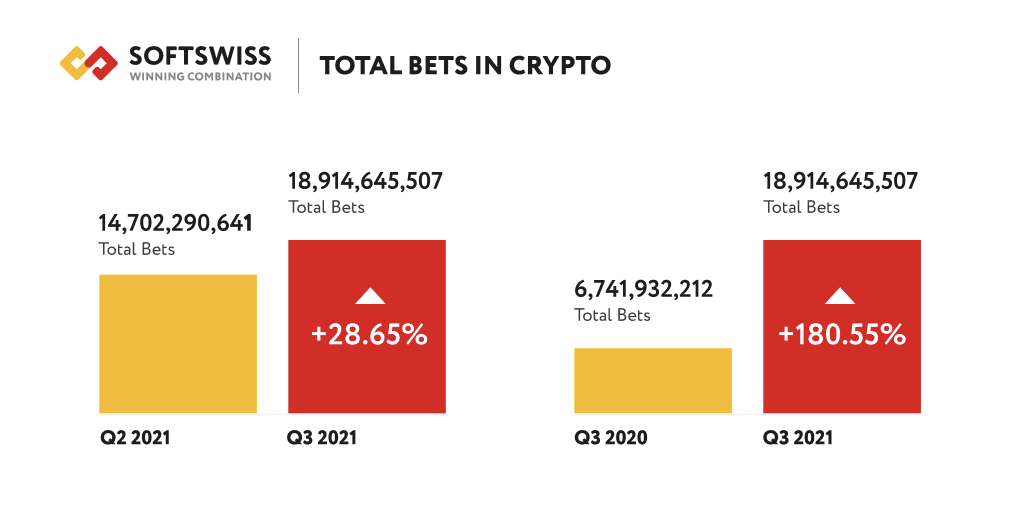Click the WINNING COMBINATION tagline
Screen dimensions: 1024x511
coord(200,77)
